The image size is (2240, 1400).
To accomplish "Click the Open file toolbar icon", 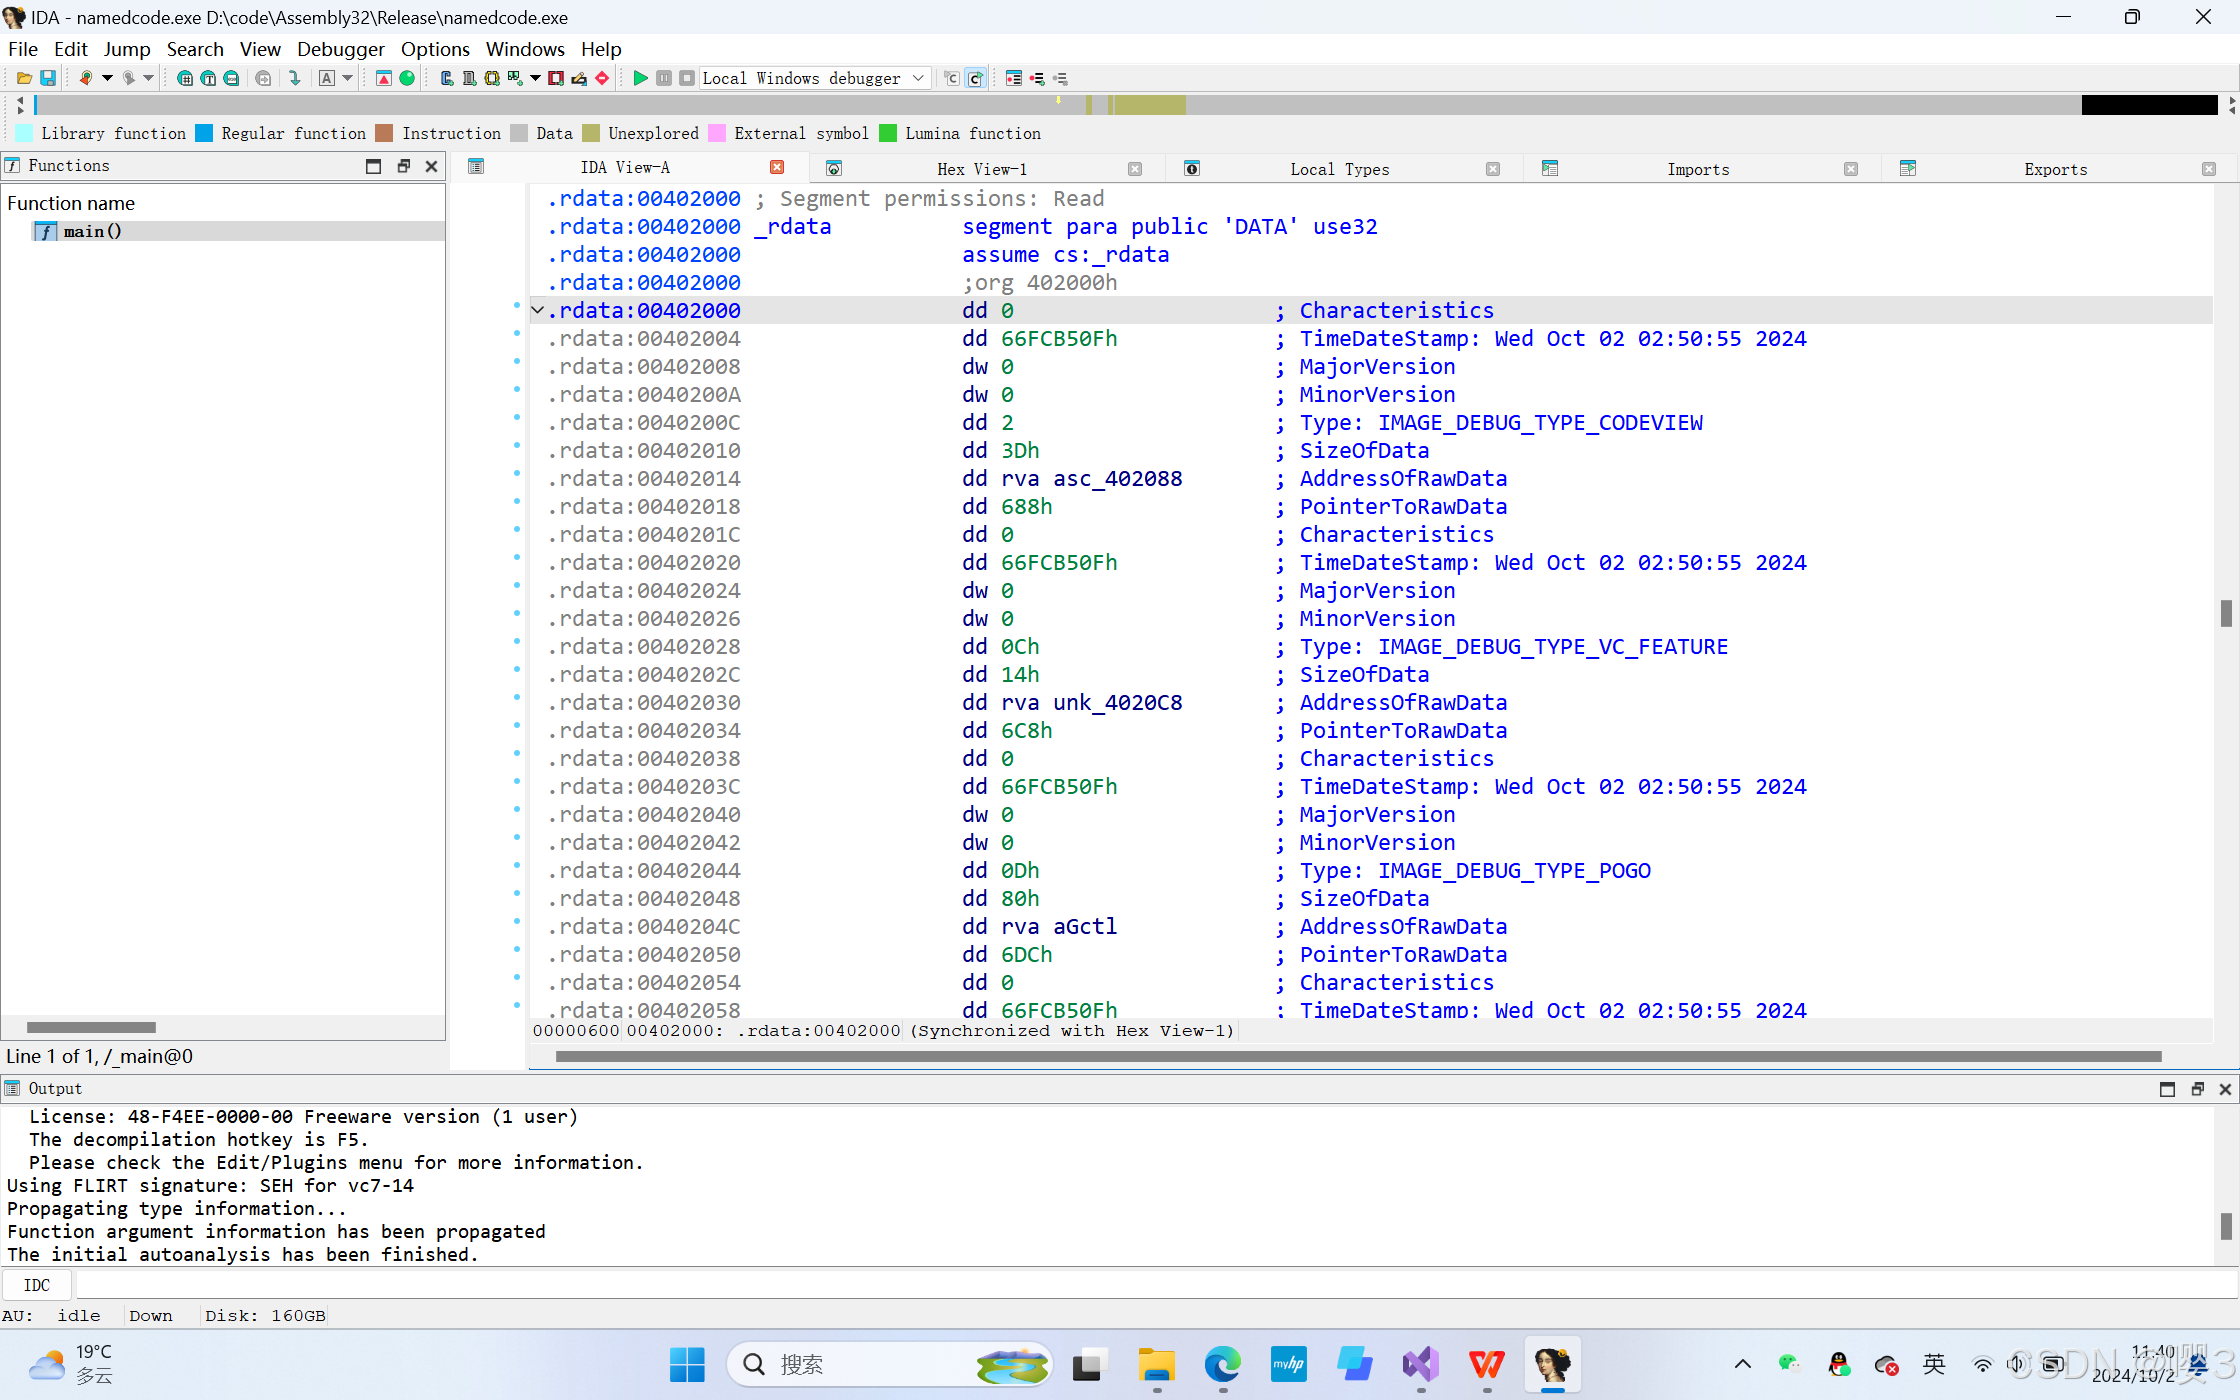I will 24,78.
